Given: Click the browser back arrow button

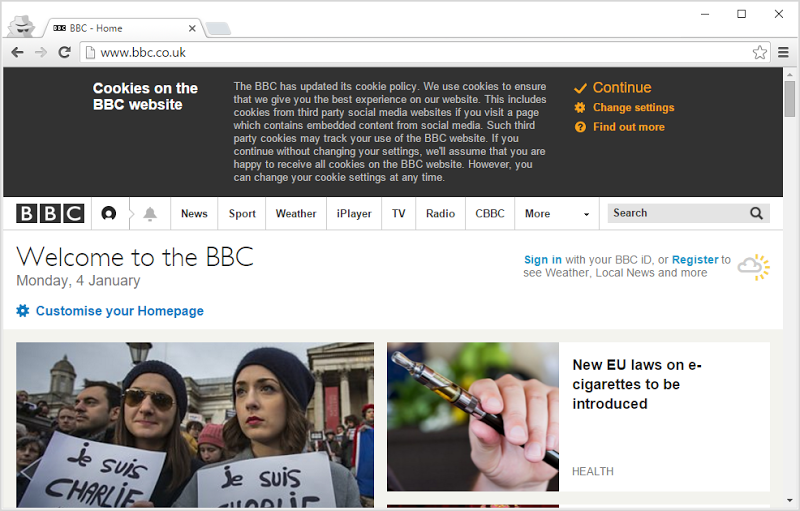Looking at the screenshot, I should tap(17, 52).
